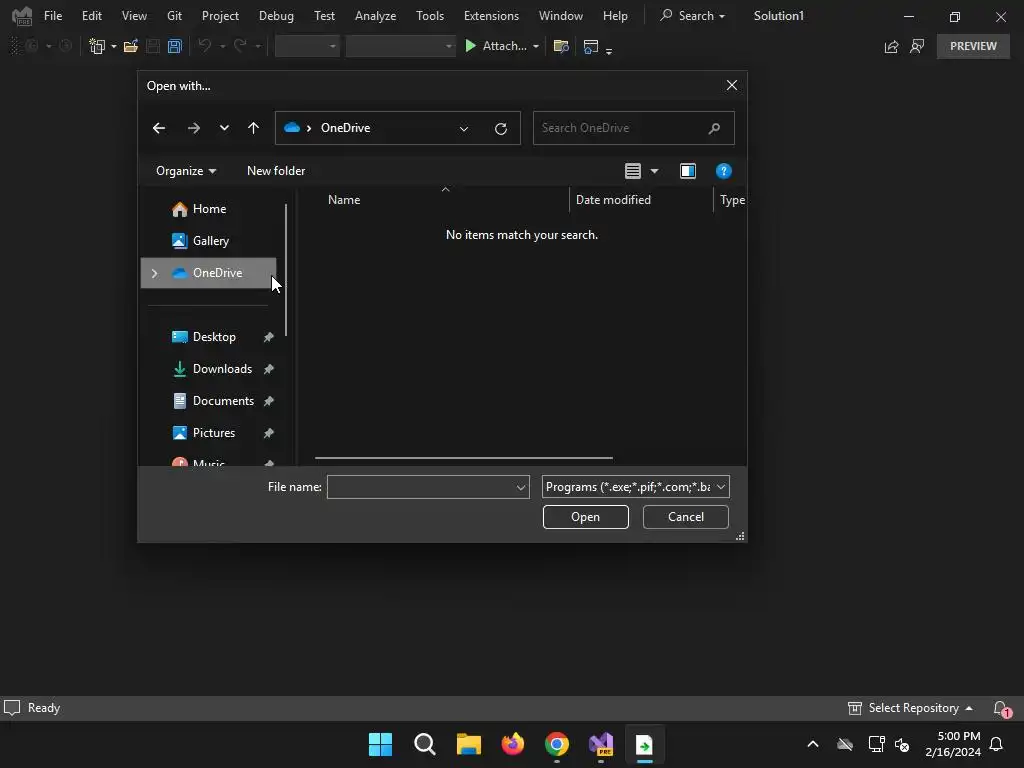Launch Google Chrome from taskbar

click(556, 744)
